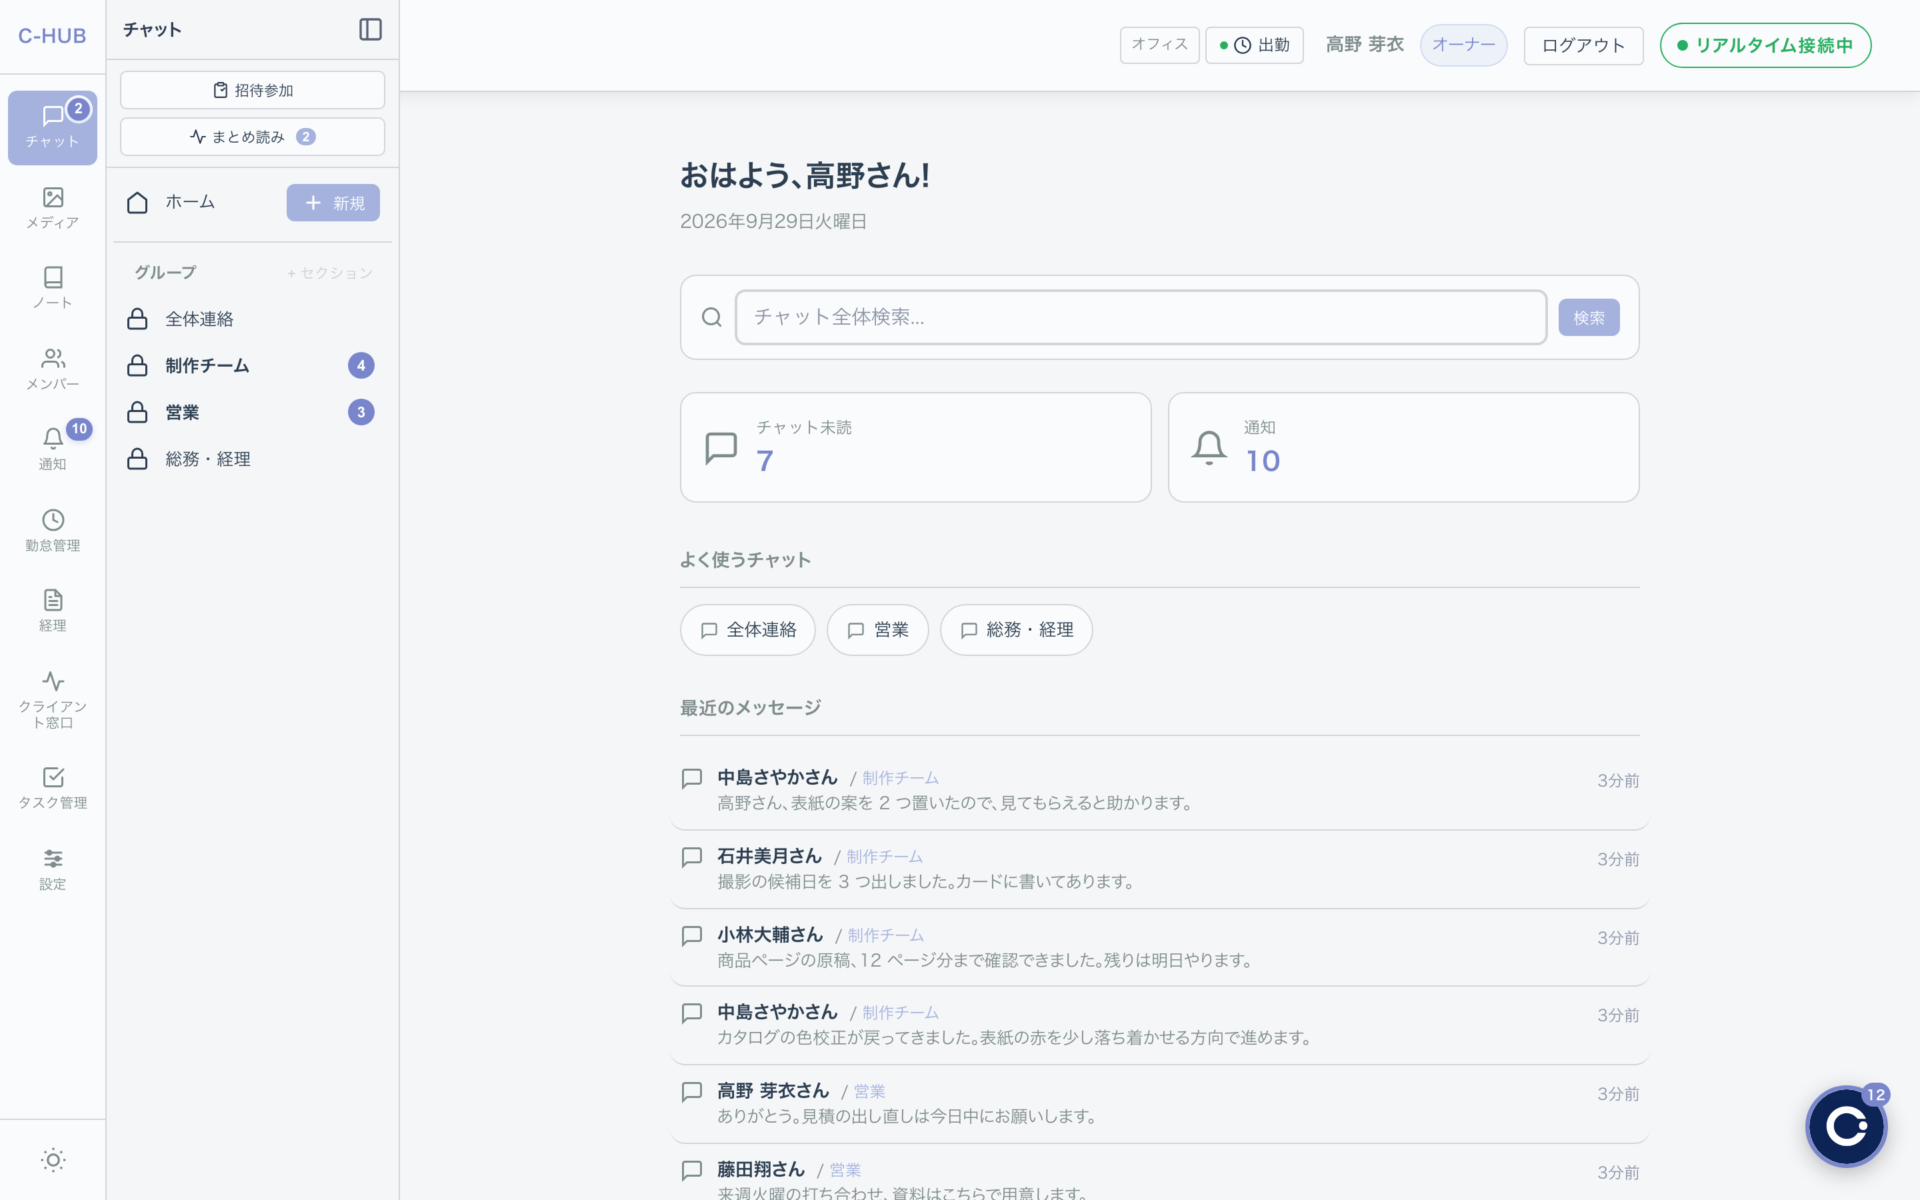1920x1200 pixels.
Task: Open 中島さやか's message about 表紙の案
Action: point(1160,790)
